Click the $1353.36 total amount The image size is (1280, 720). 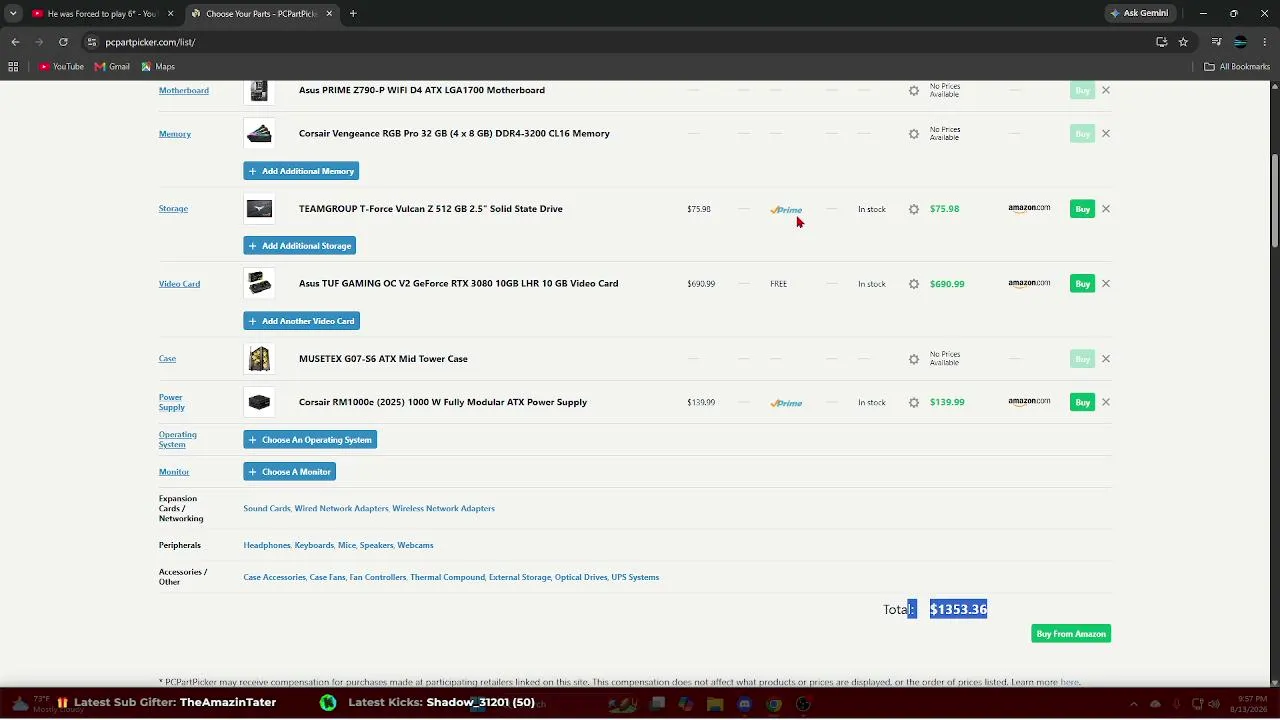pos(958,609)
